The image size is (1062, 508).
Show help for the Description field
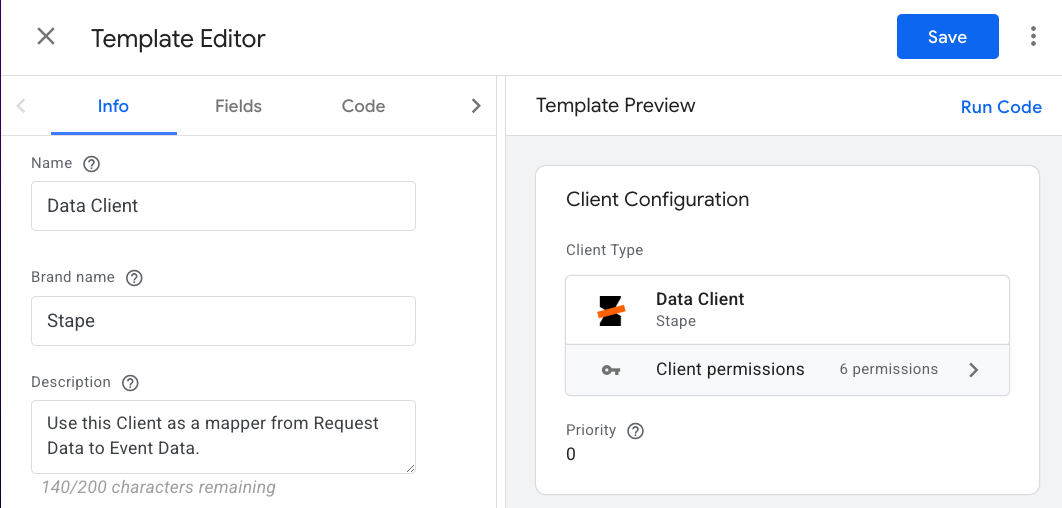click(130, 383)
